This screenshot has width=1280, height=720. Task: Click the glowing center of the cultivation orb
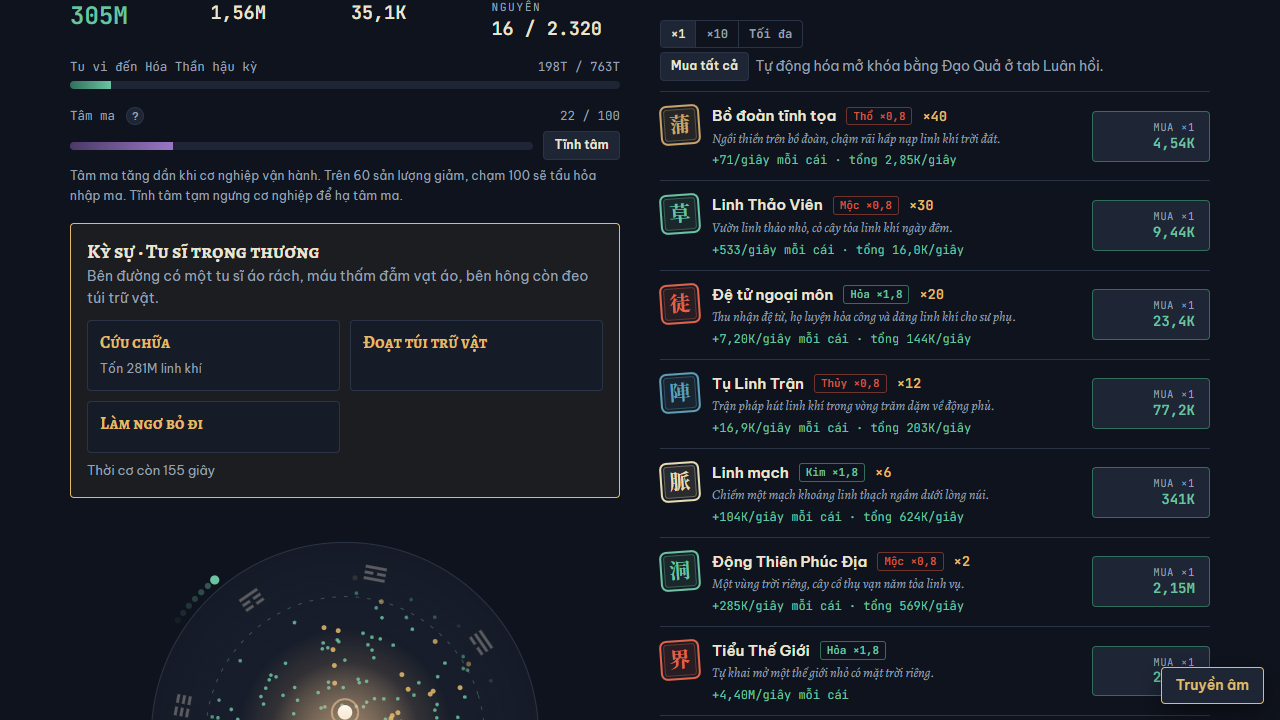(x=345, y=711)
